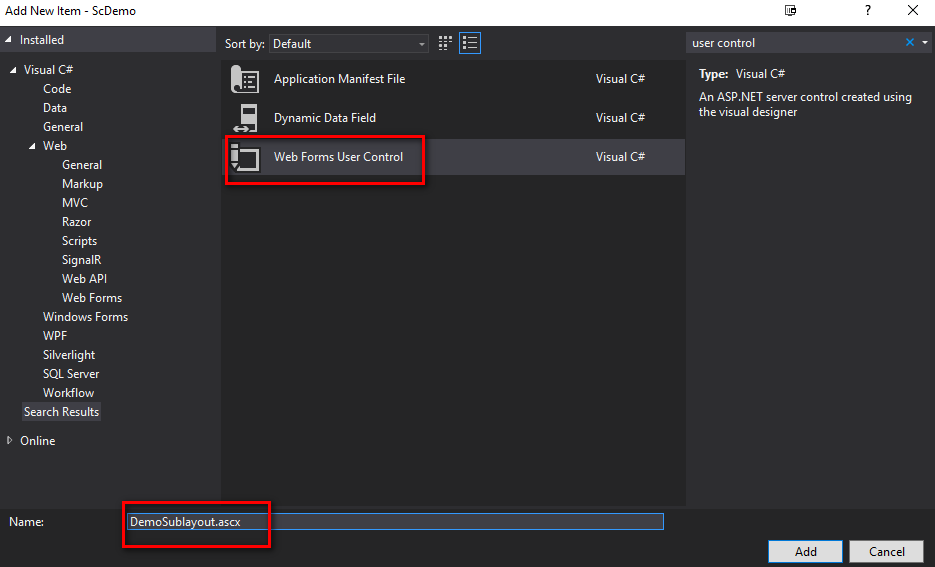
Task: Open the feedback icon in title bar
Action: [790, 11]
